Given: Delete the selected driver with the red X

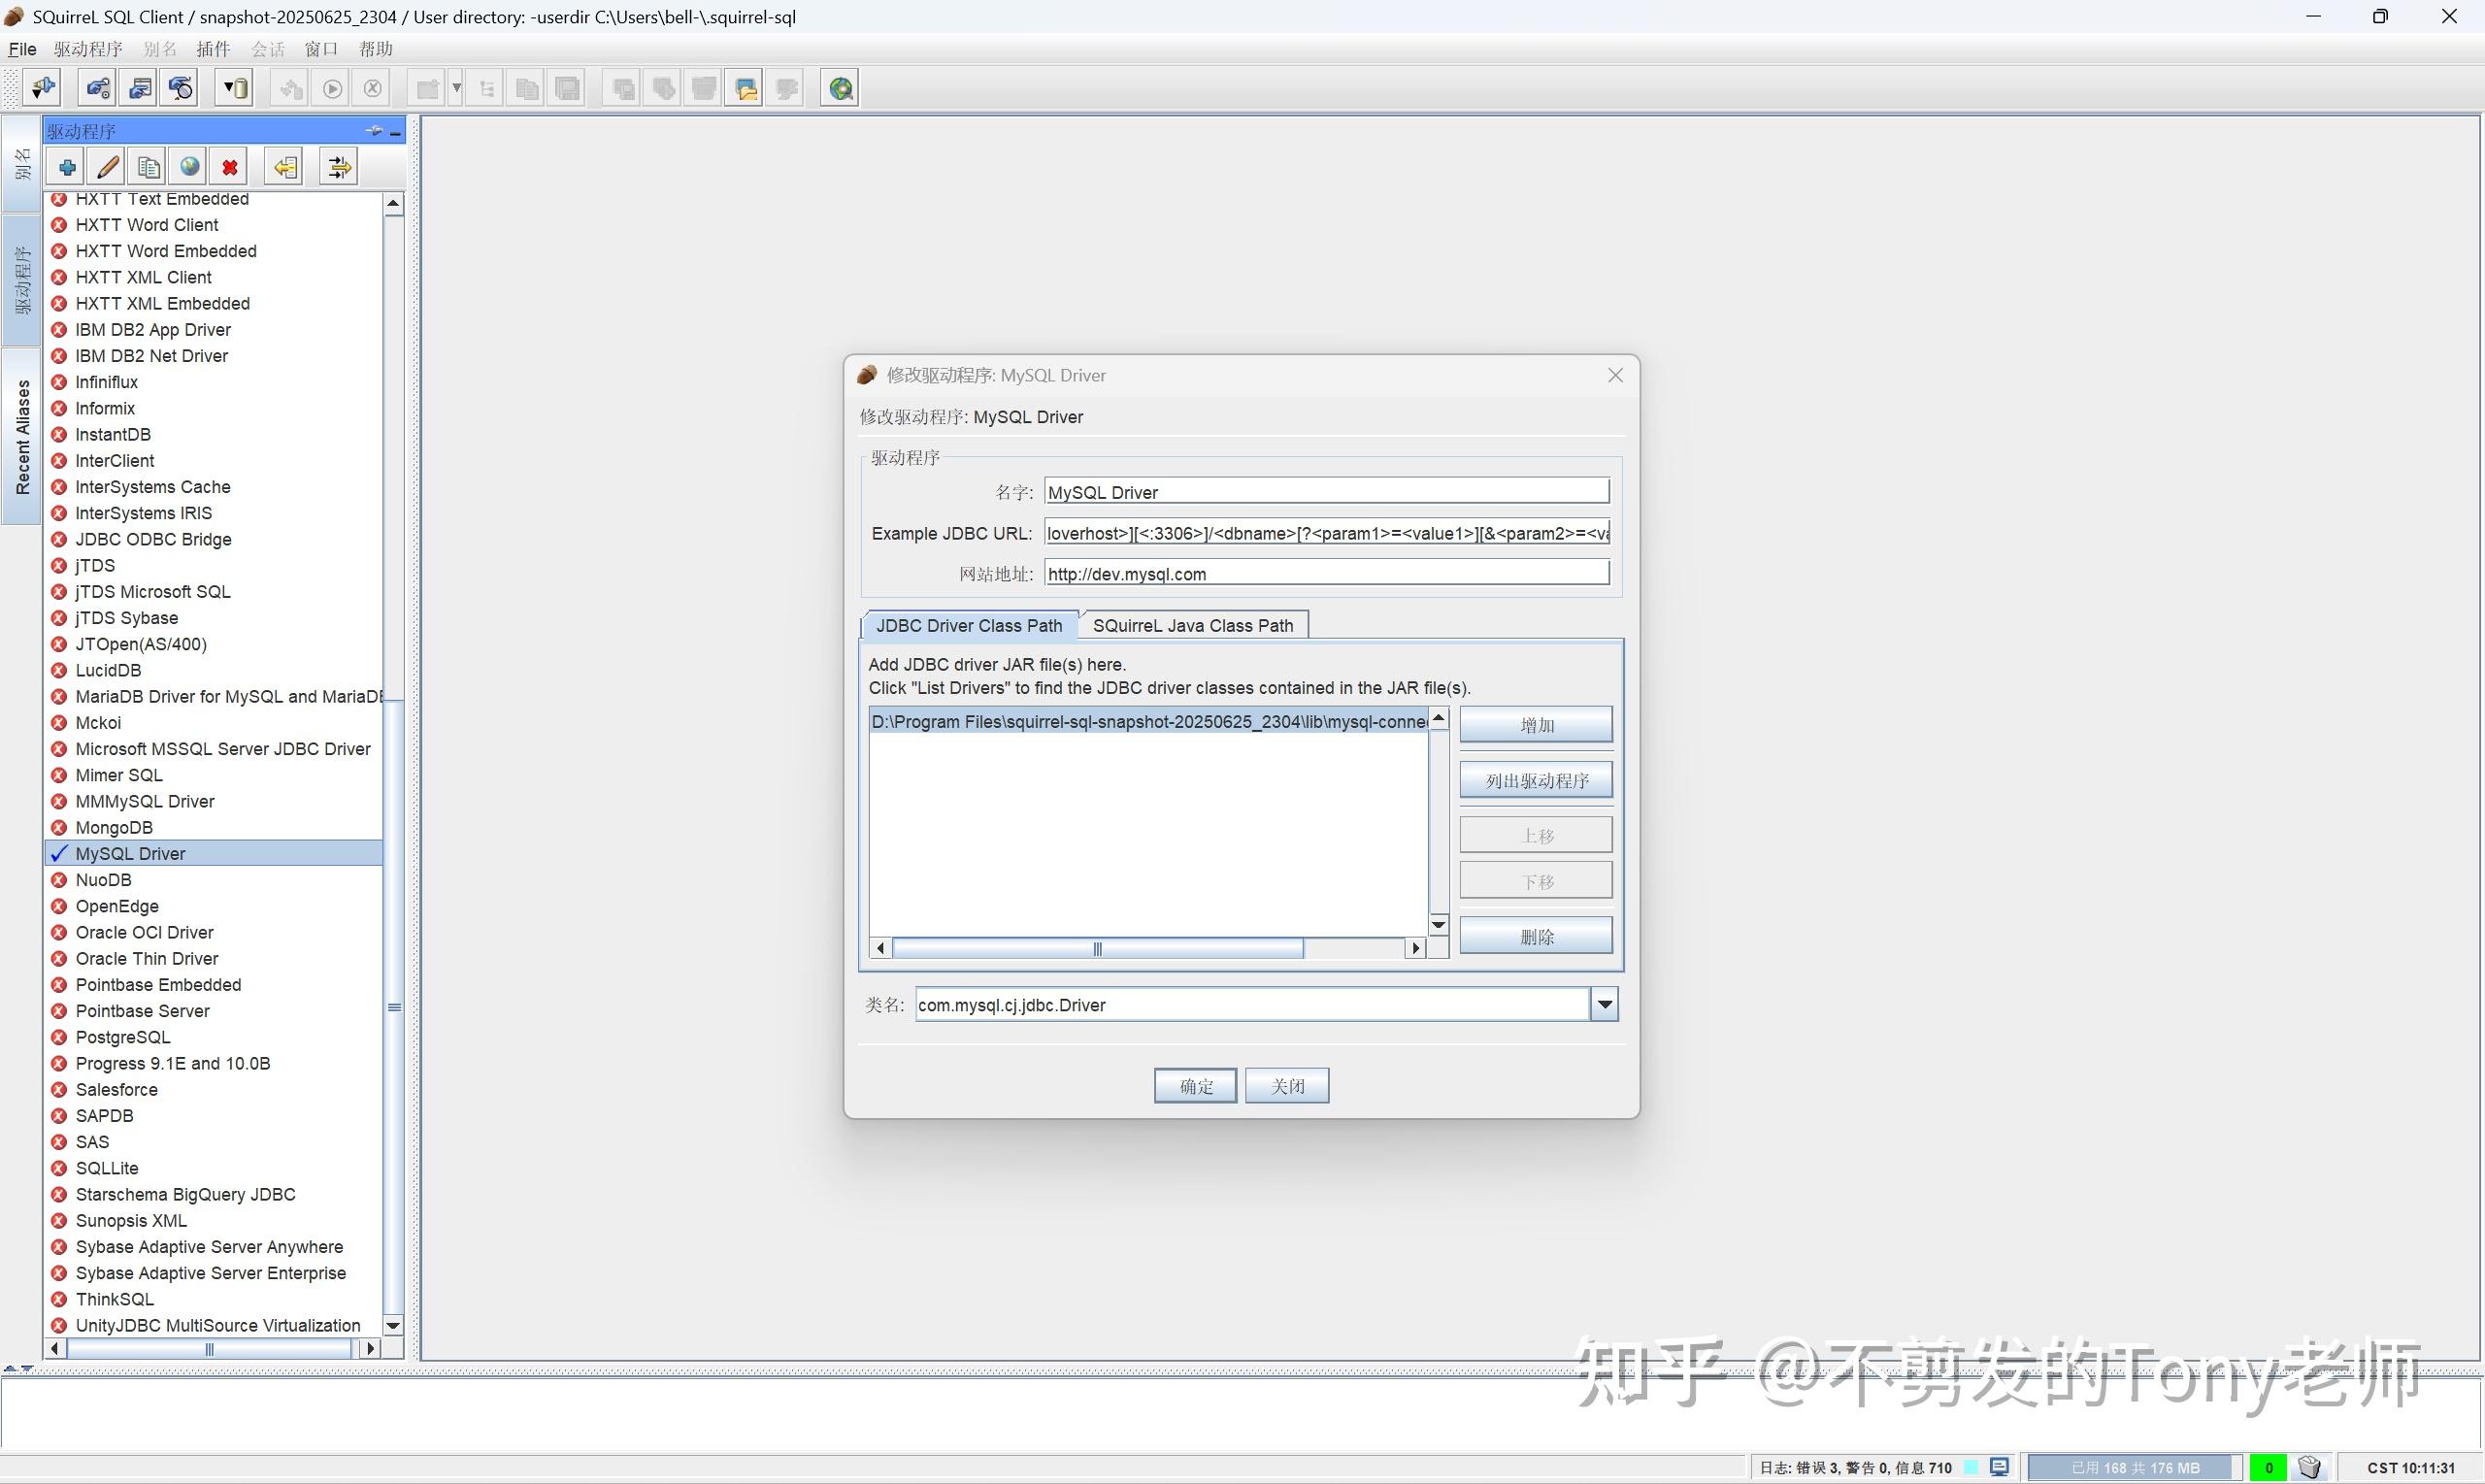Looking at the screenshot, I should tap(229, 166).
